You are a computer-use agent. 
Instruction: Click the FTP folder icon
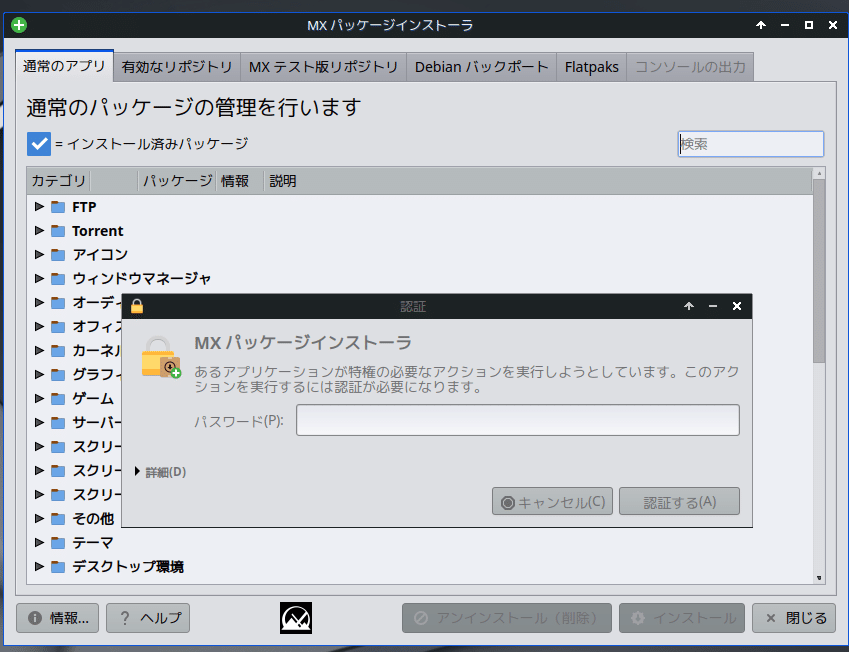click(58, 207)
